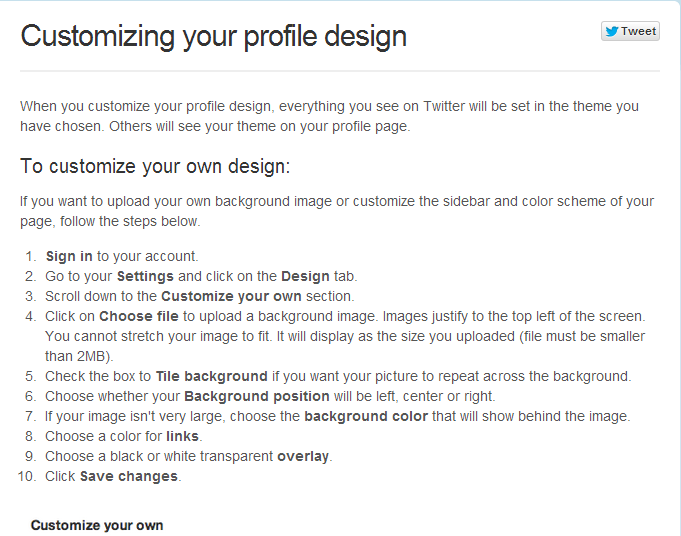Click the Customizing your profile design heading
This screenshot has width=681, height=536.
(214, 36)
